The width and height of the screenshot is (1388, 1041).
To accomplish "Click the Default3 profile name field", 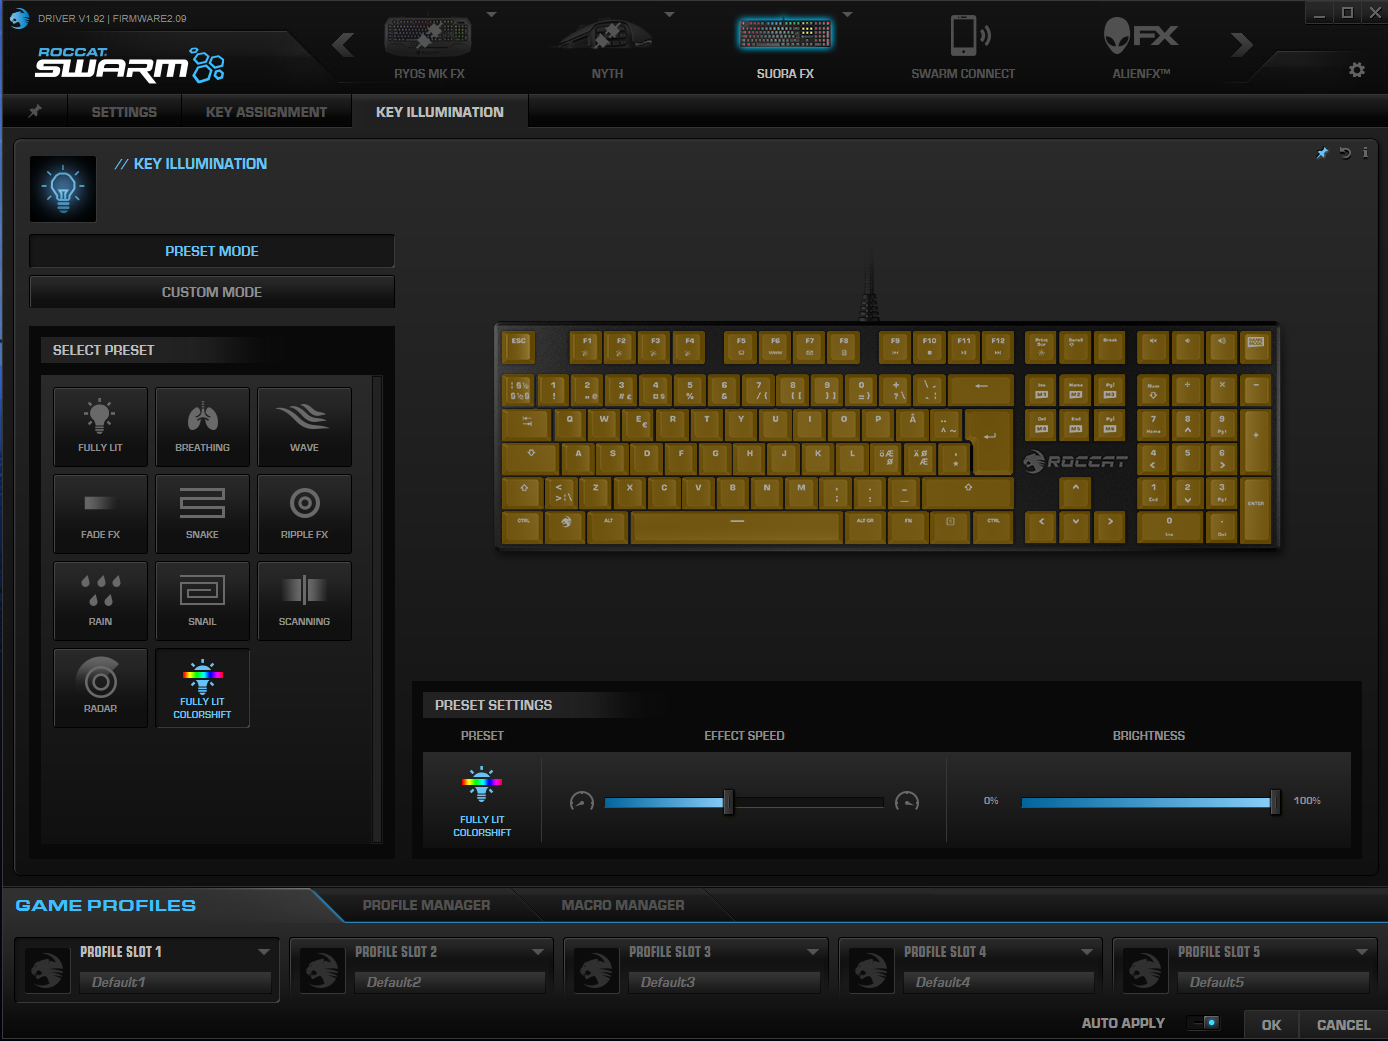I will click(x=724, y=982).
